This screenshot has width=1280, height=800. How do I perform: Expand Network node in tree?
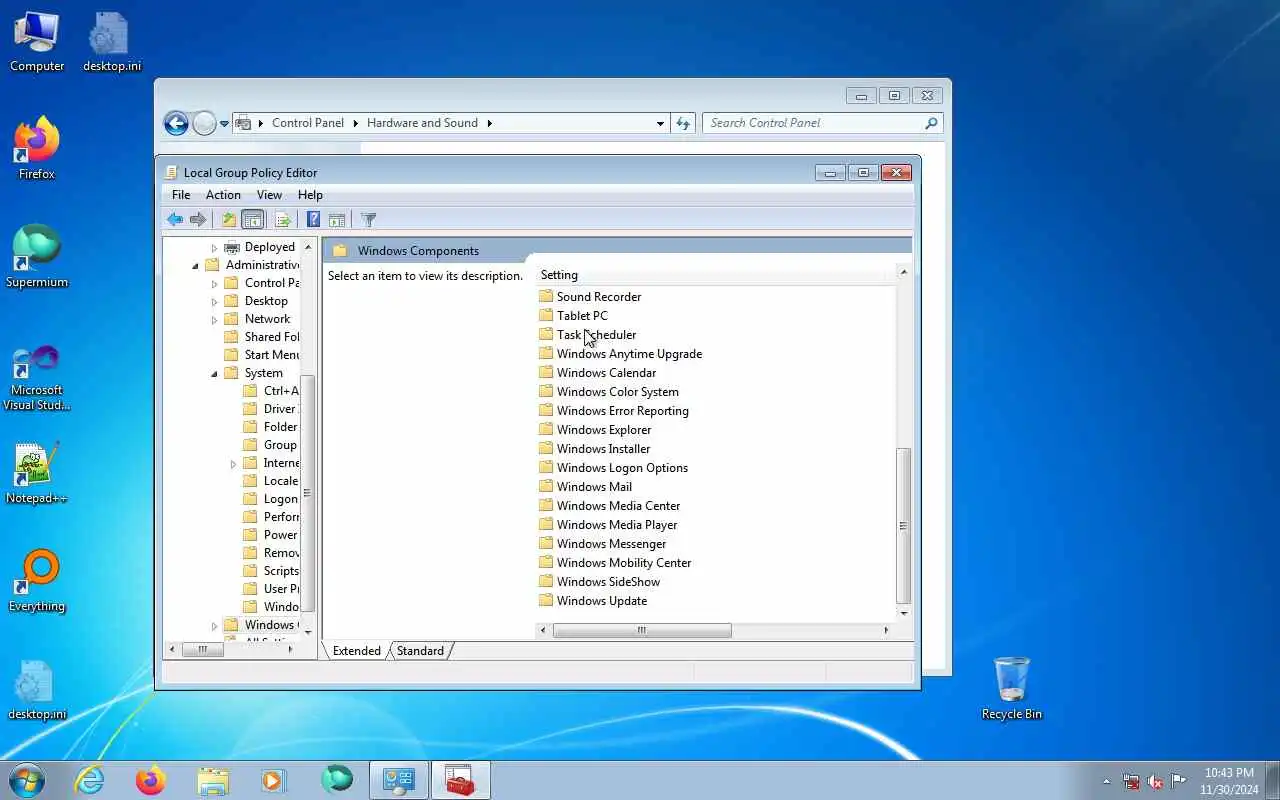tap(214, 320)
